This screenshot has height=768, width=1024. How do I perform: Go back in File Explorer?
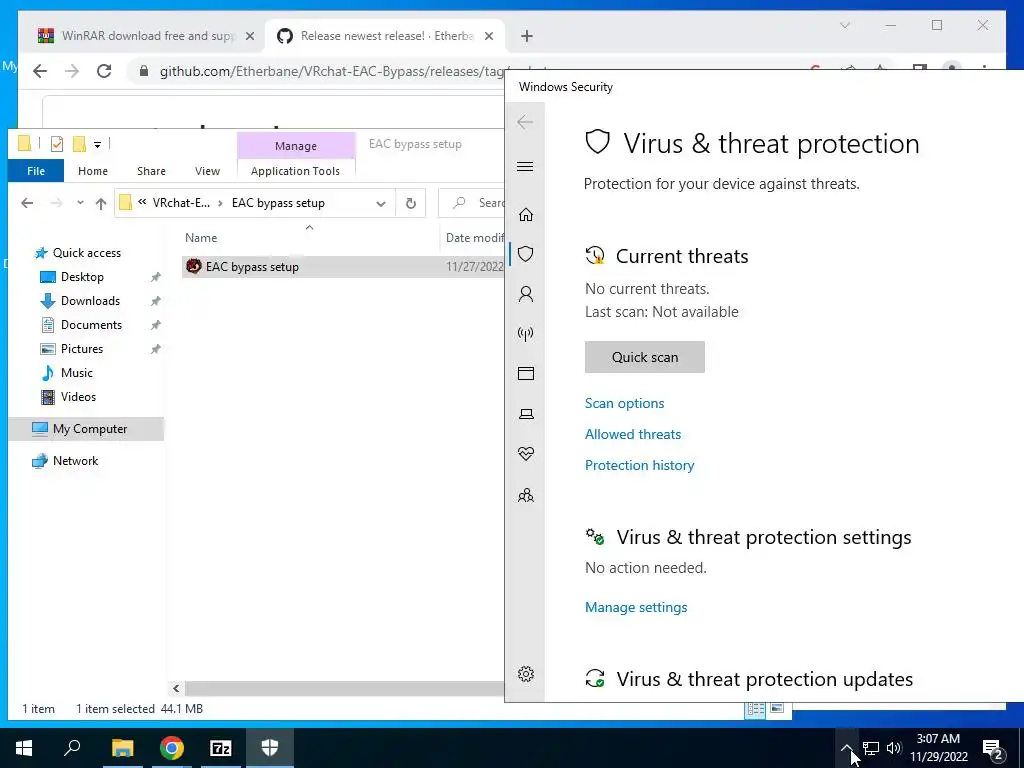point(27,203)
